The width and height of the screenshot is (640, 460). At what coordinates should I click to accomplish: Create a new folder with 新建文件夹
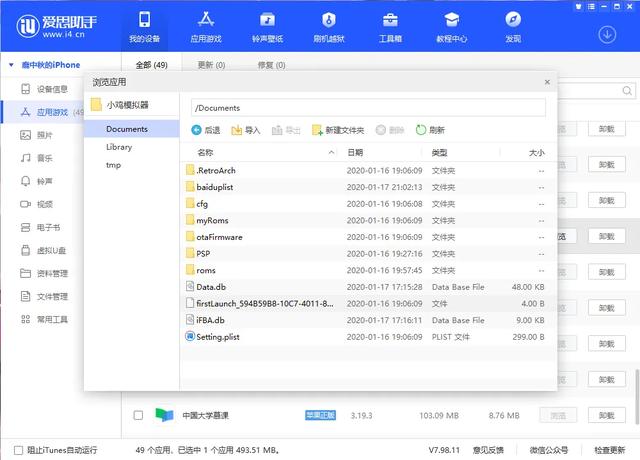tap(338, 130)
